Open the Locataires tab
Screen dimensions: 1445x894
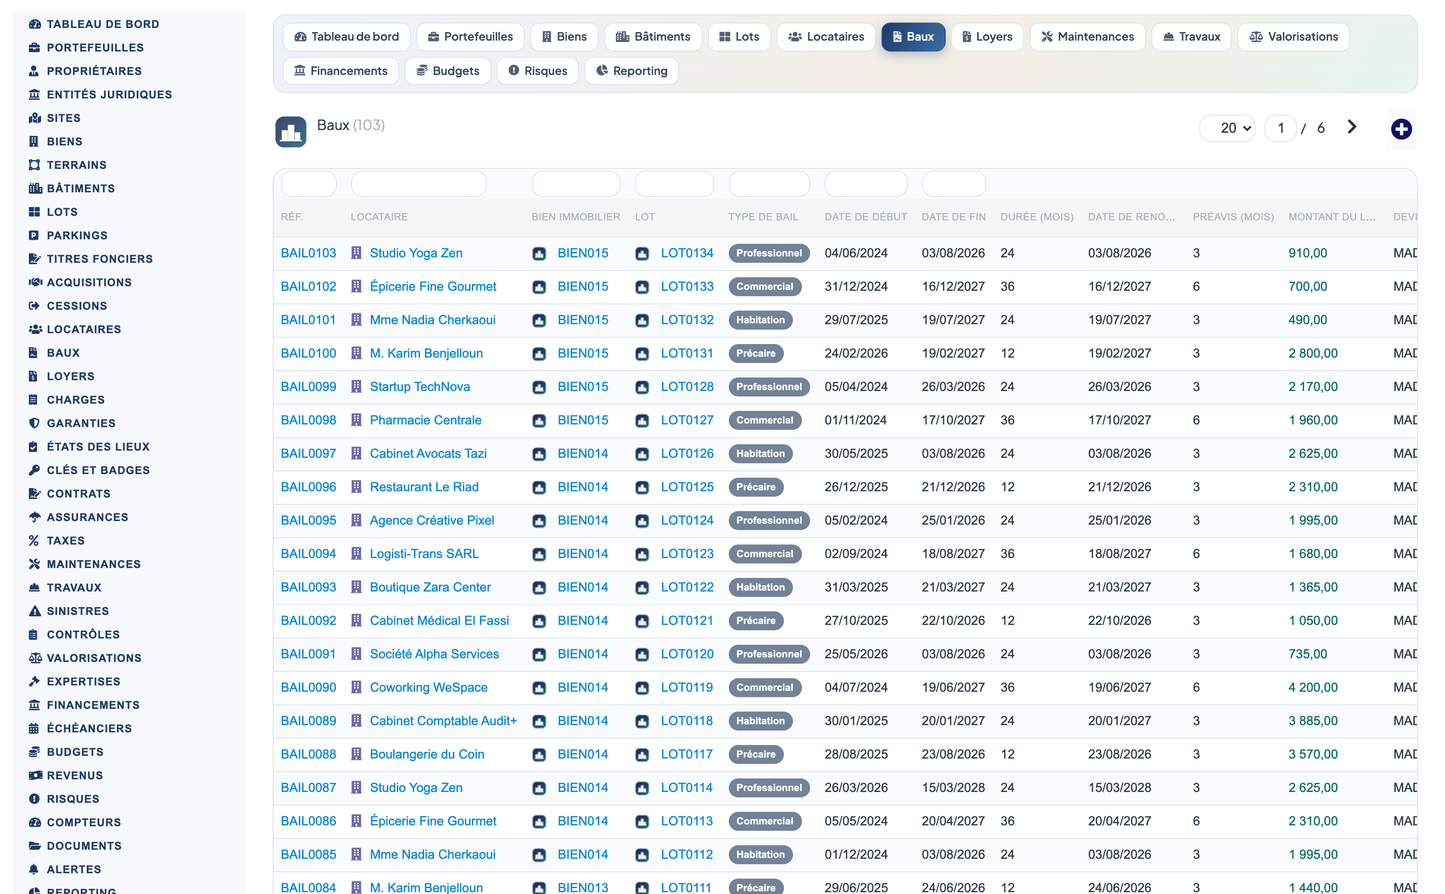(x=826, y=37)
